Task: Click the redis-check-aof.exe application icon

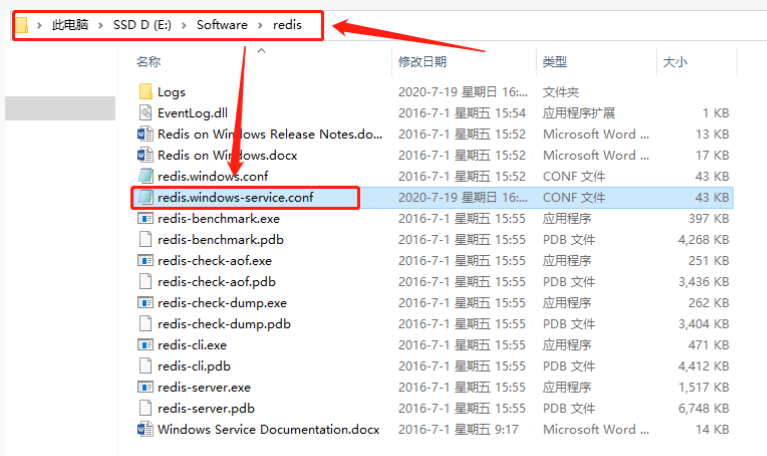Action: (x=145, y=260)
